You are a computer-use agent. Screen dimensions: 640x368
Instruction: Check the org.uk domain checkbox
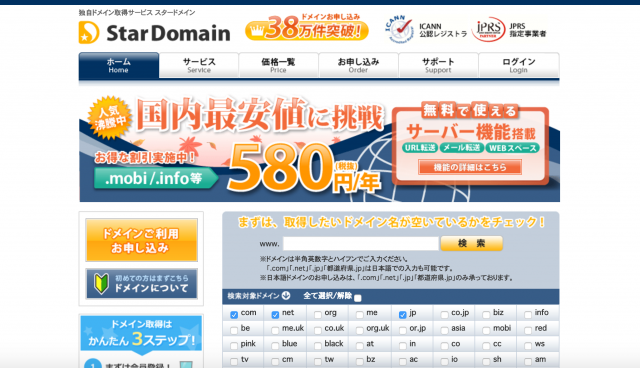[x=360, y=330]
